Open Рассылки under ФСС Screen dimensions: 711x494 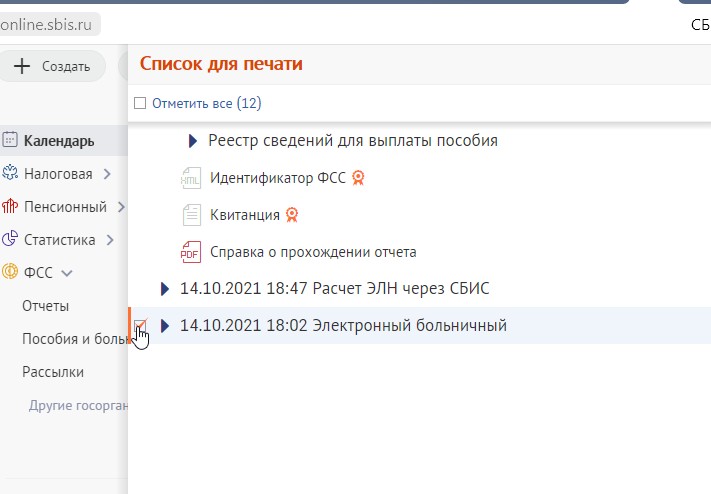(53, 372)
